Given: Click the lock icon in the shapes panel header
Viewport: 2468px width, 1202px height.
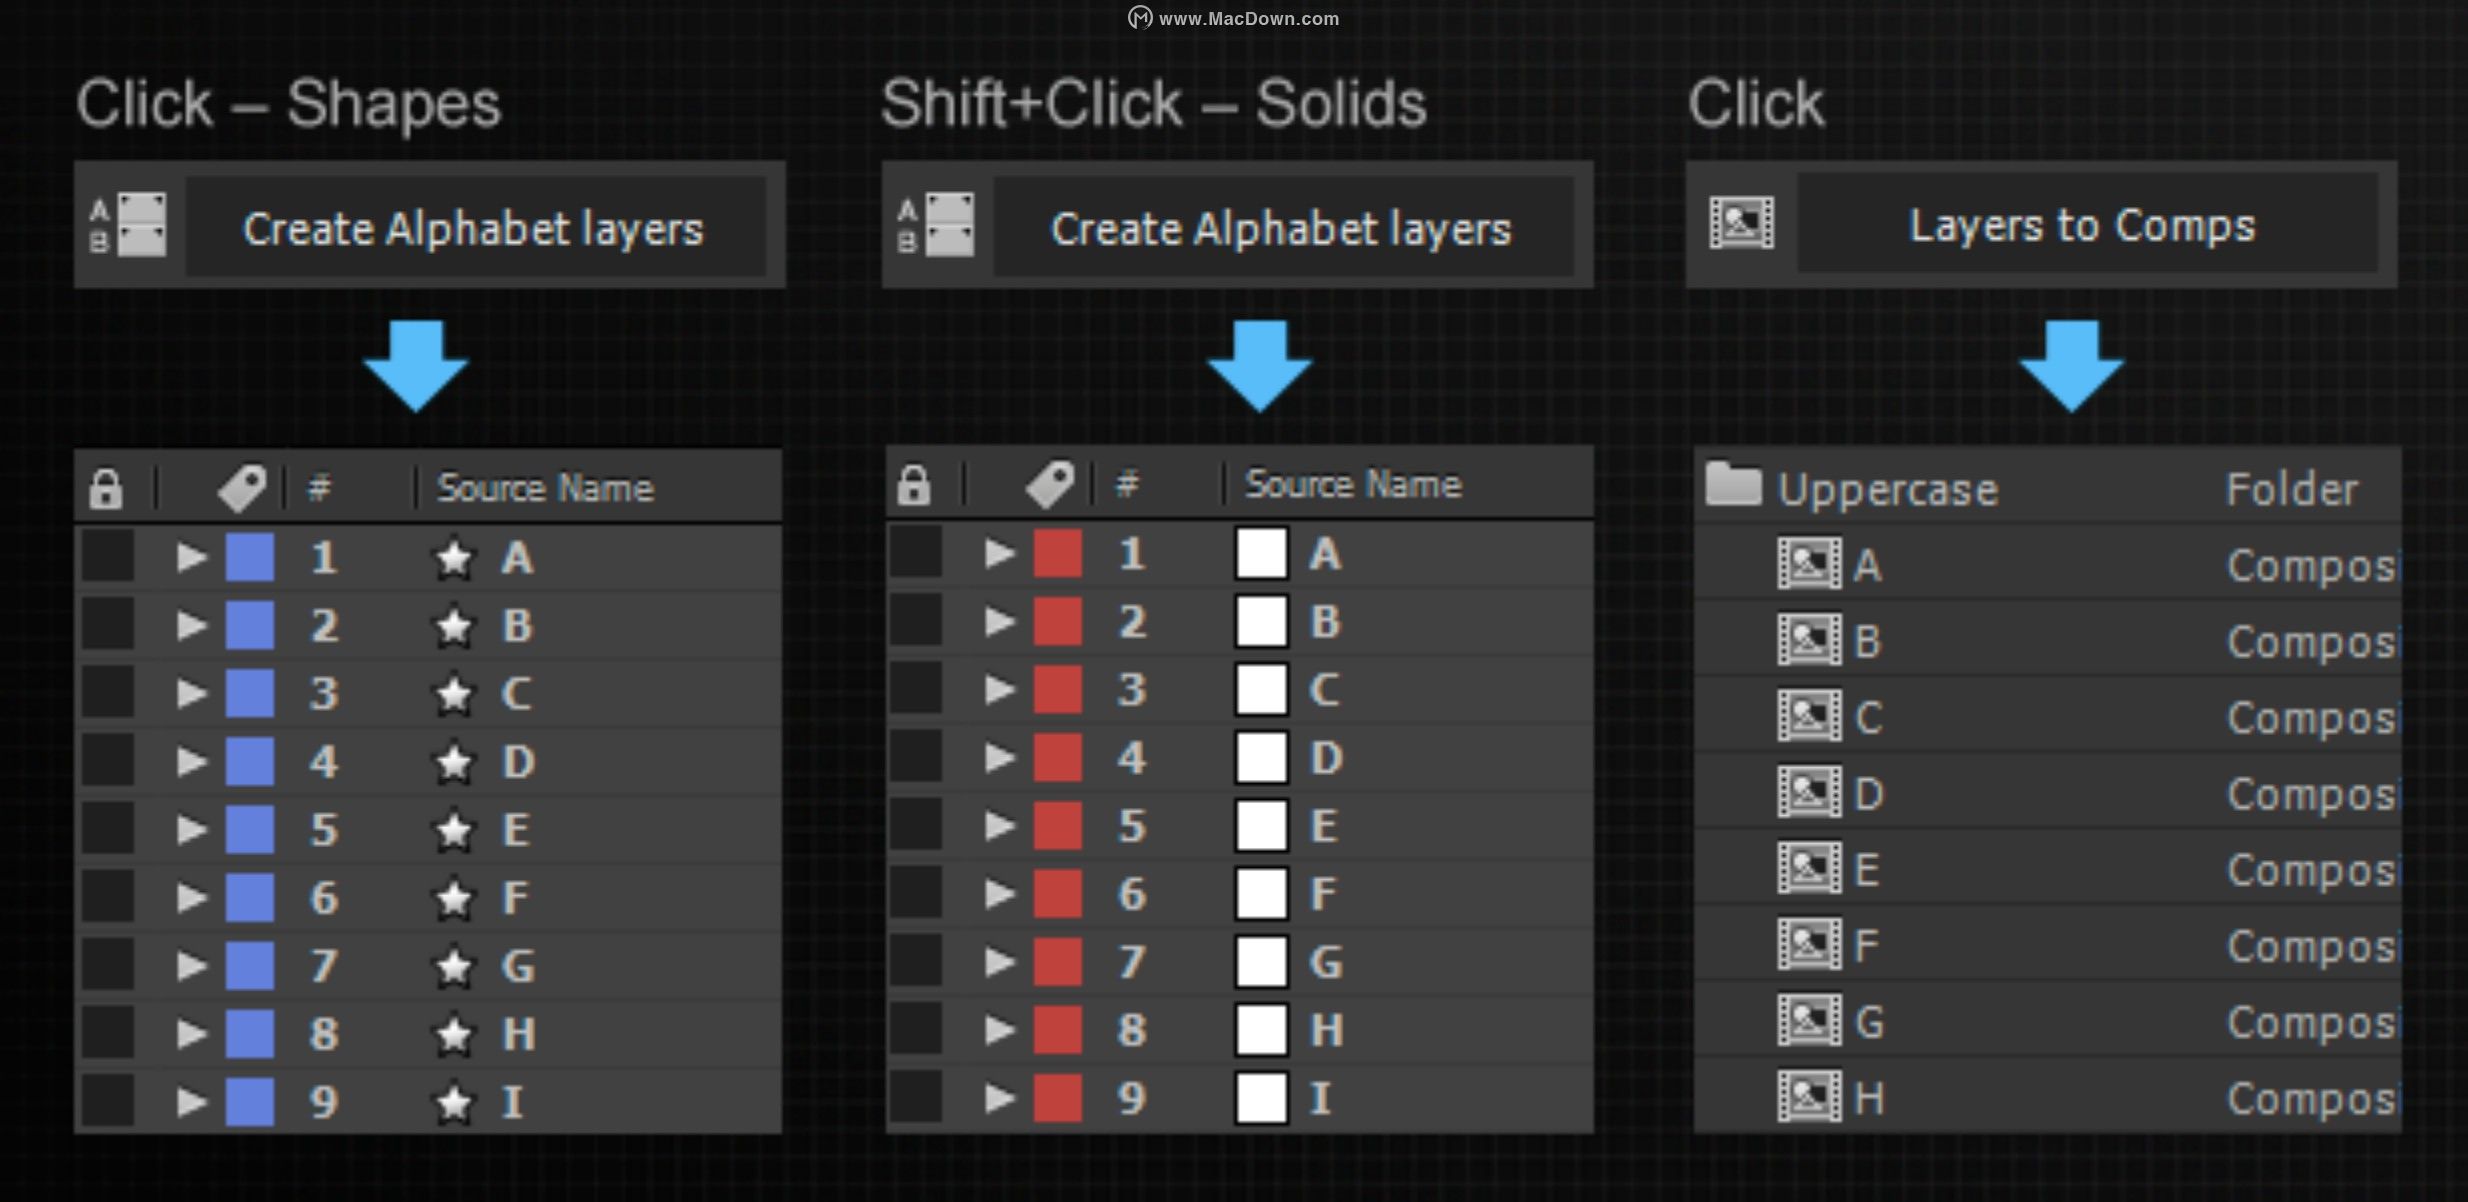Looking at the screenshot, I should coord(105,488).
